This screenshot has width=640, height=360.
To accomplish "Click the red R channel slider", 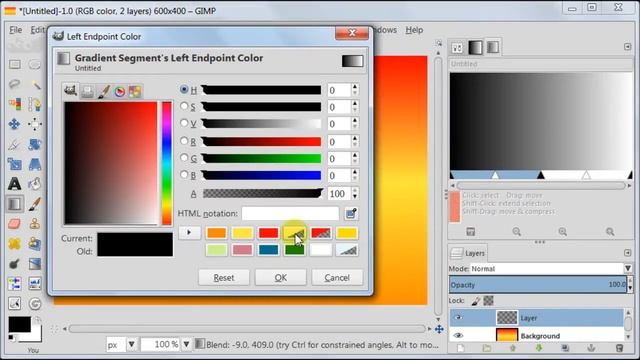I will [x=261, y=142].
